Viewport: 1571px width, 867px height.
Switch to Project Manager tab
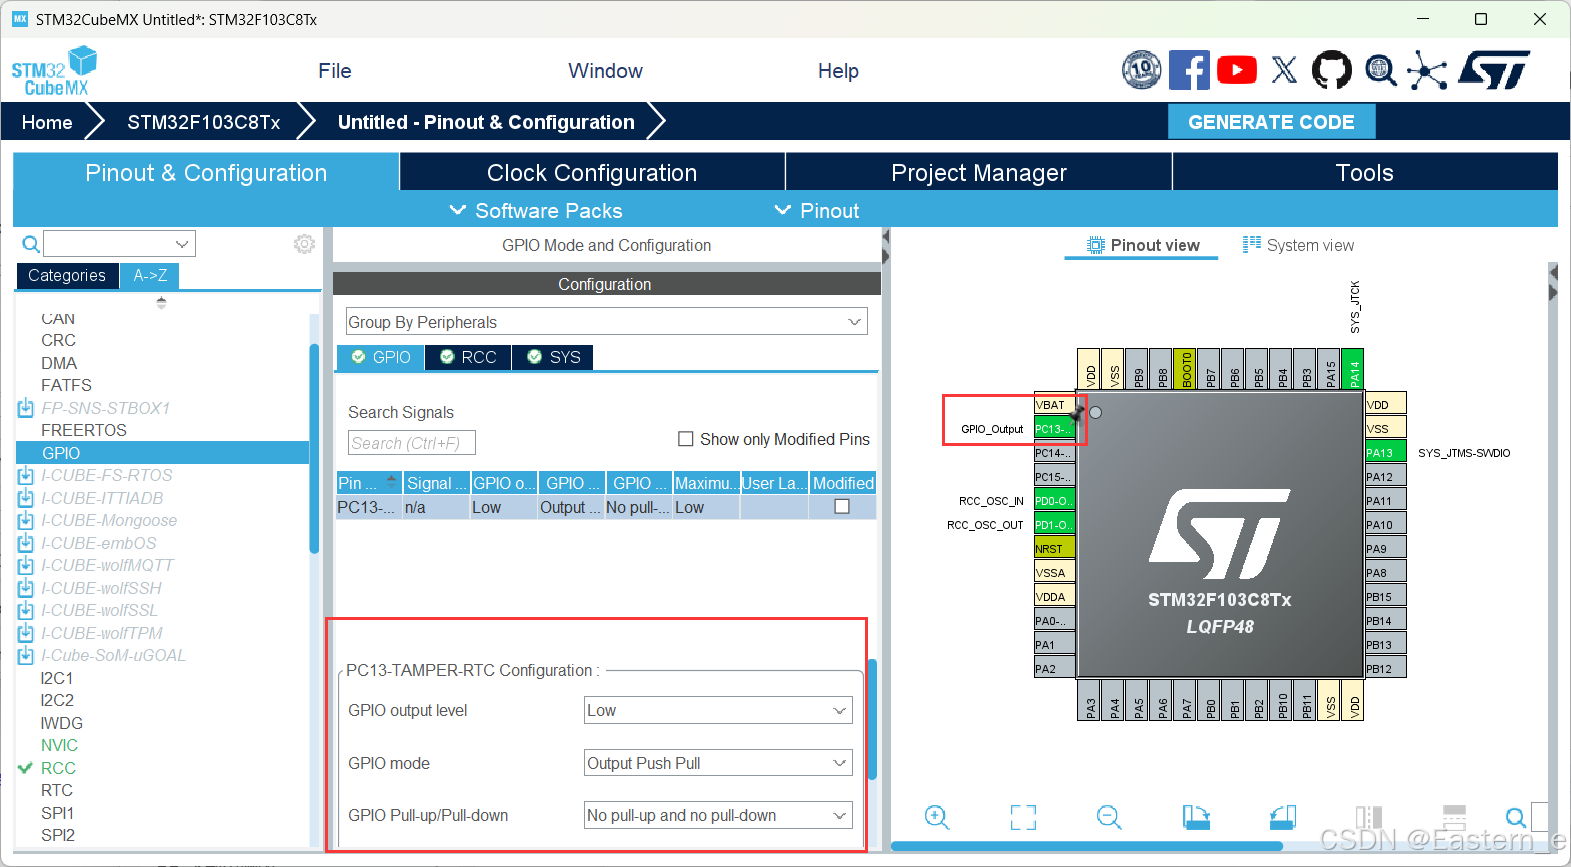point(979,172)
